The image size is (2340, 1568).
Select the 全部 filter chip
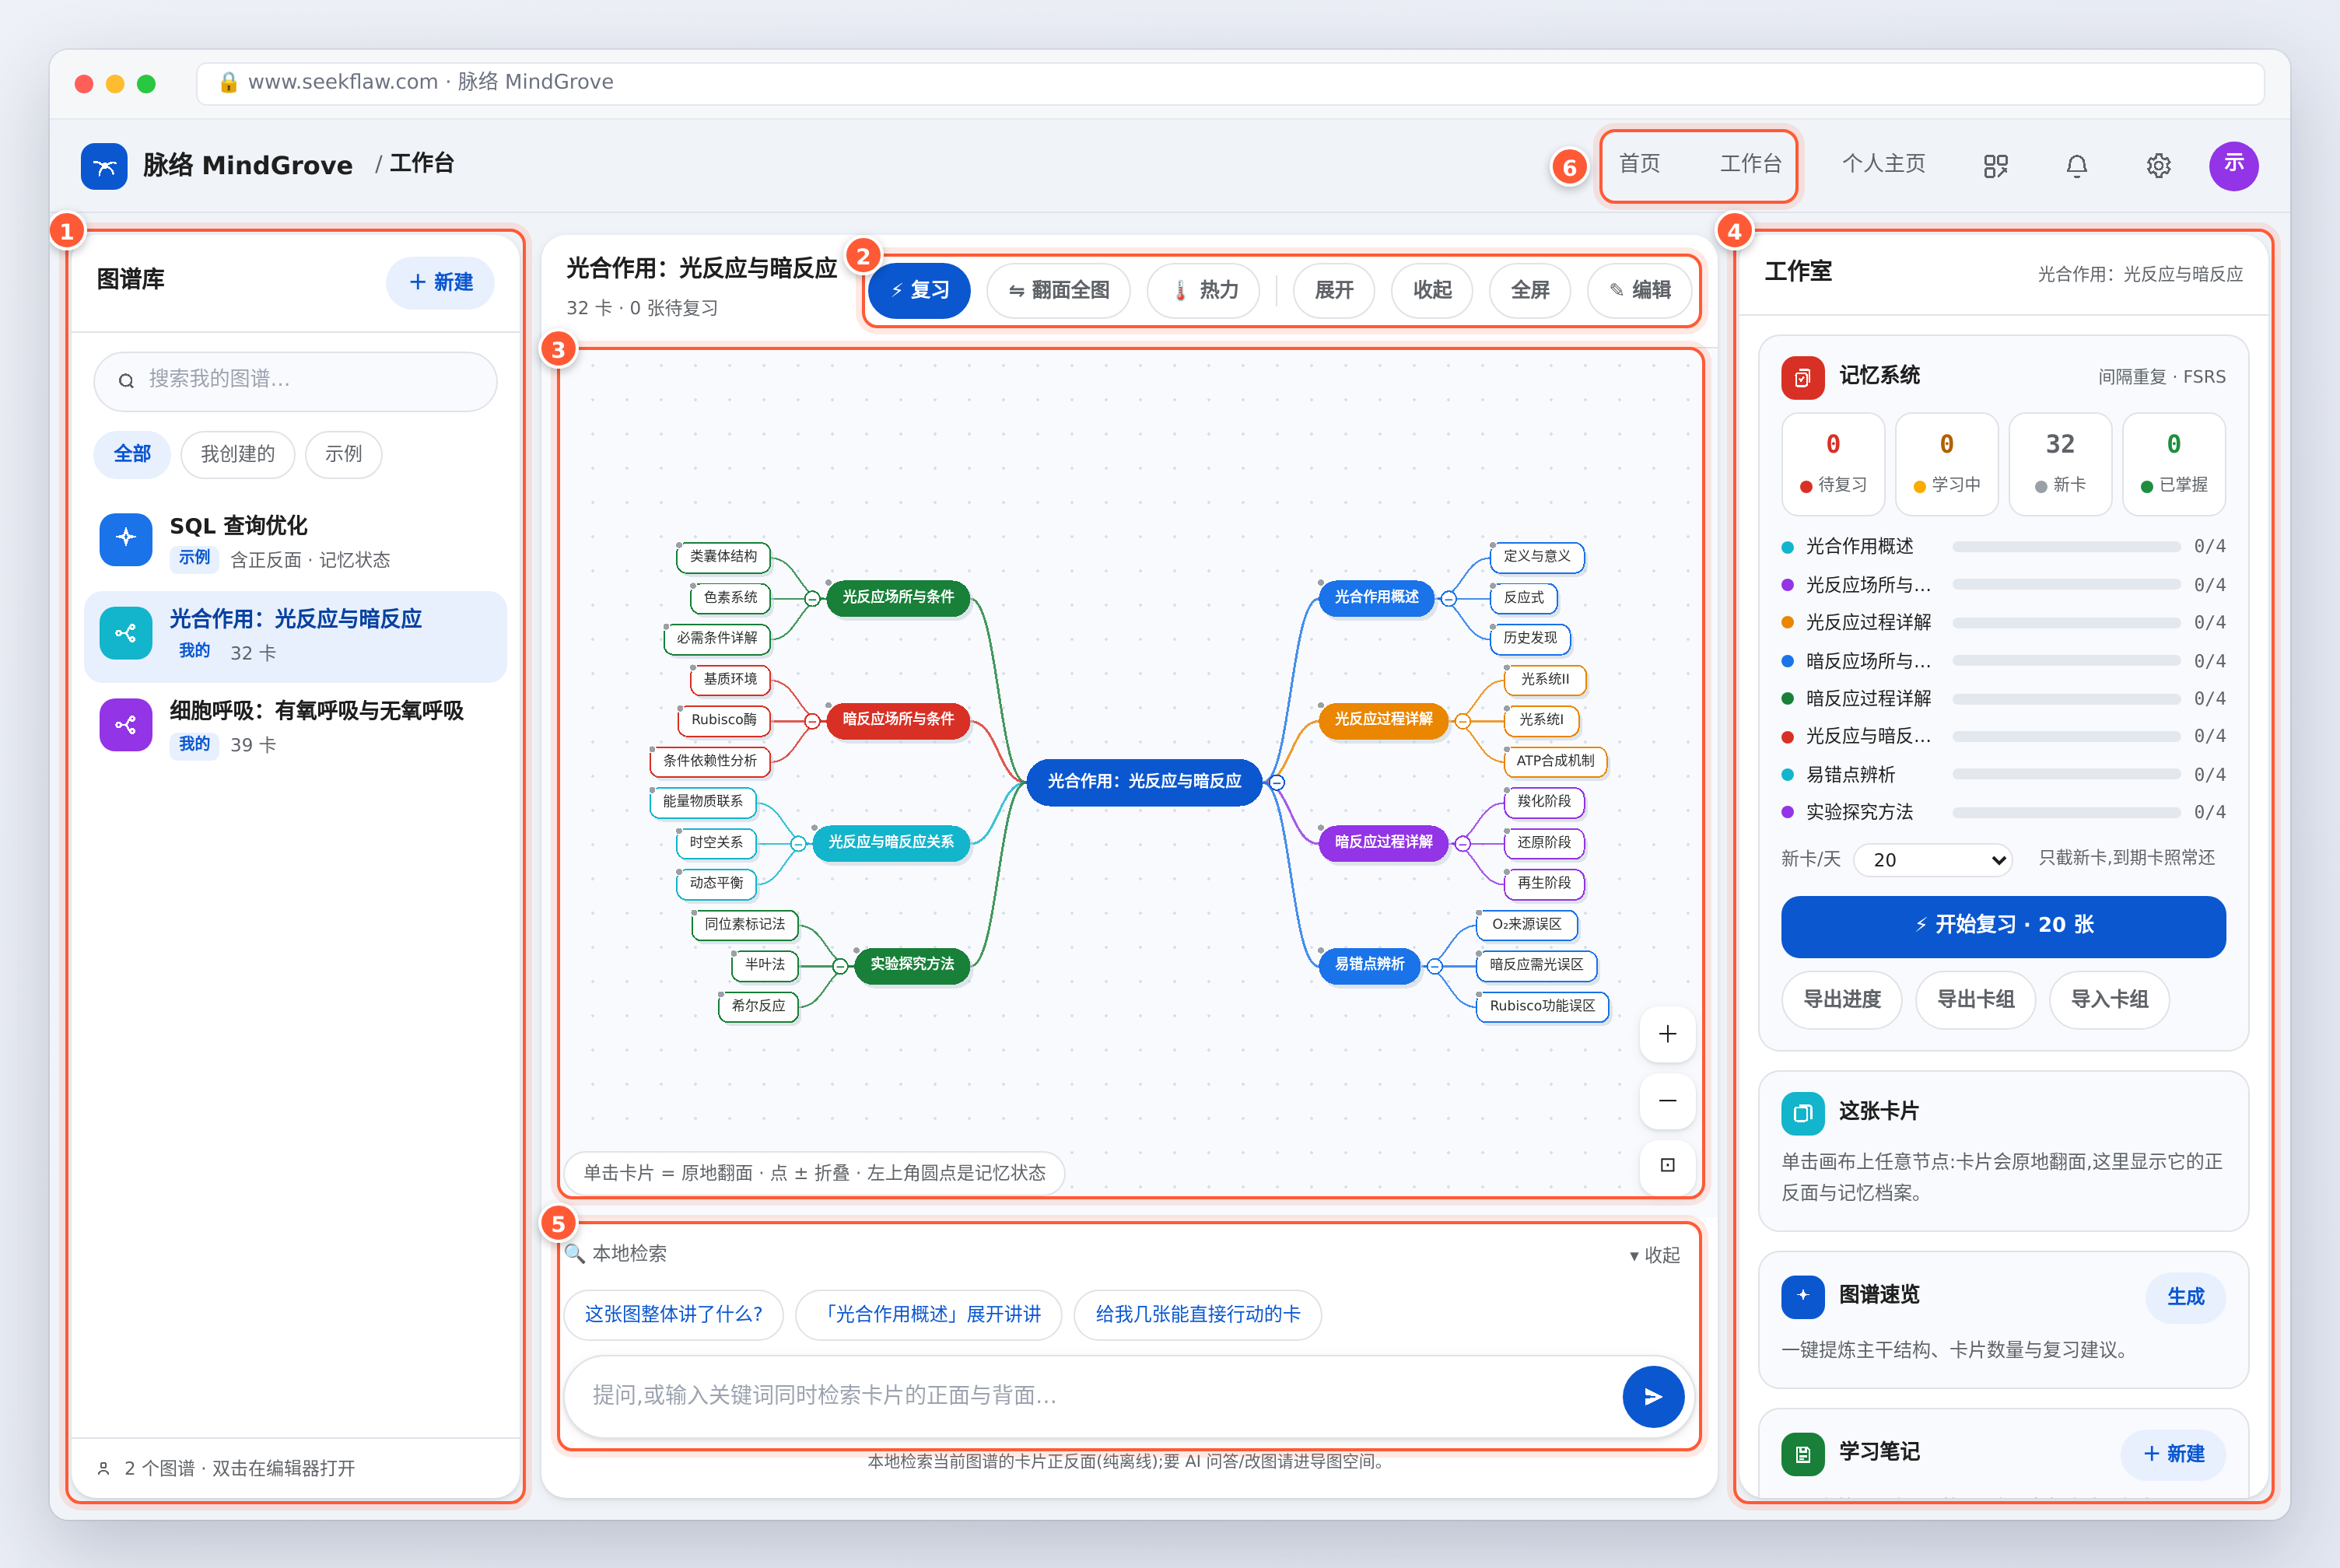pyautogui.click(x=132, y=454)
